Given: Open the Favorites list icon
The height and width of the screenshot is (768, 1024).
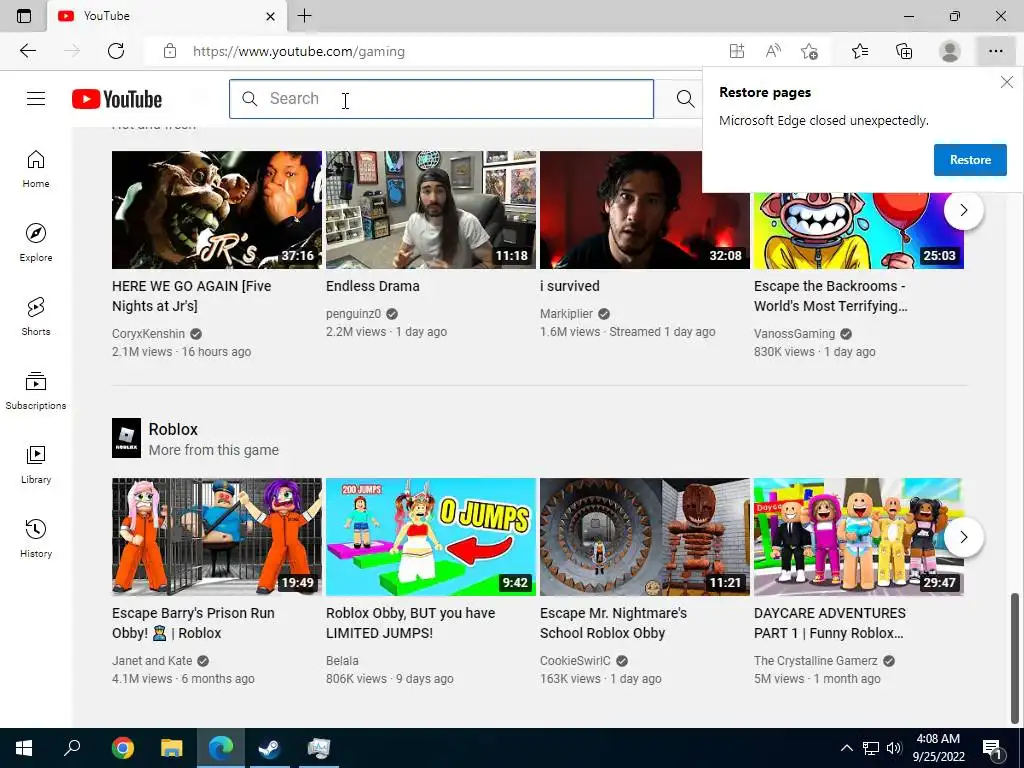Looking at the screenshot, I should (x=860, y=51).
